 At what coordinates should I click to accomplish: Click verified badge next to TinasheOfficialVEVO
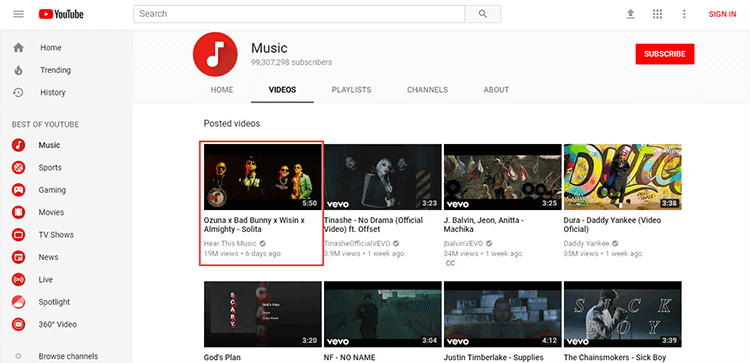tap(396, 243)
